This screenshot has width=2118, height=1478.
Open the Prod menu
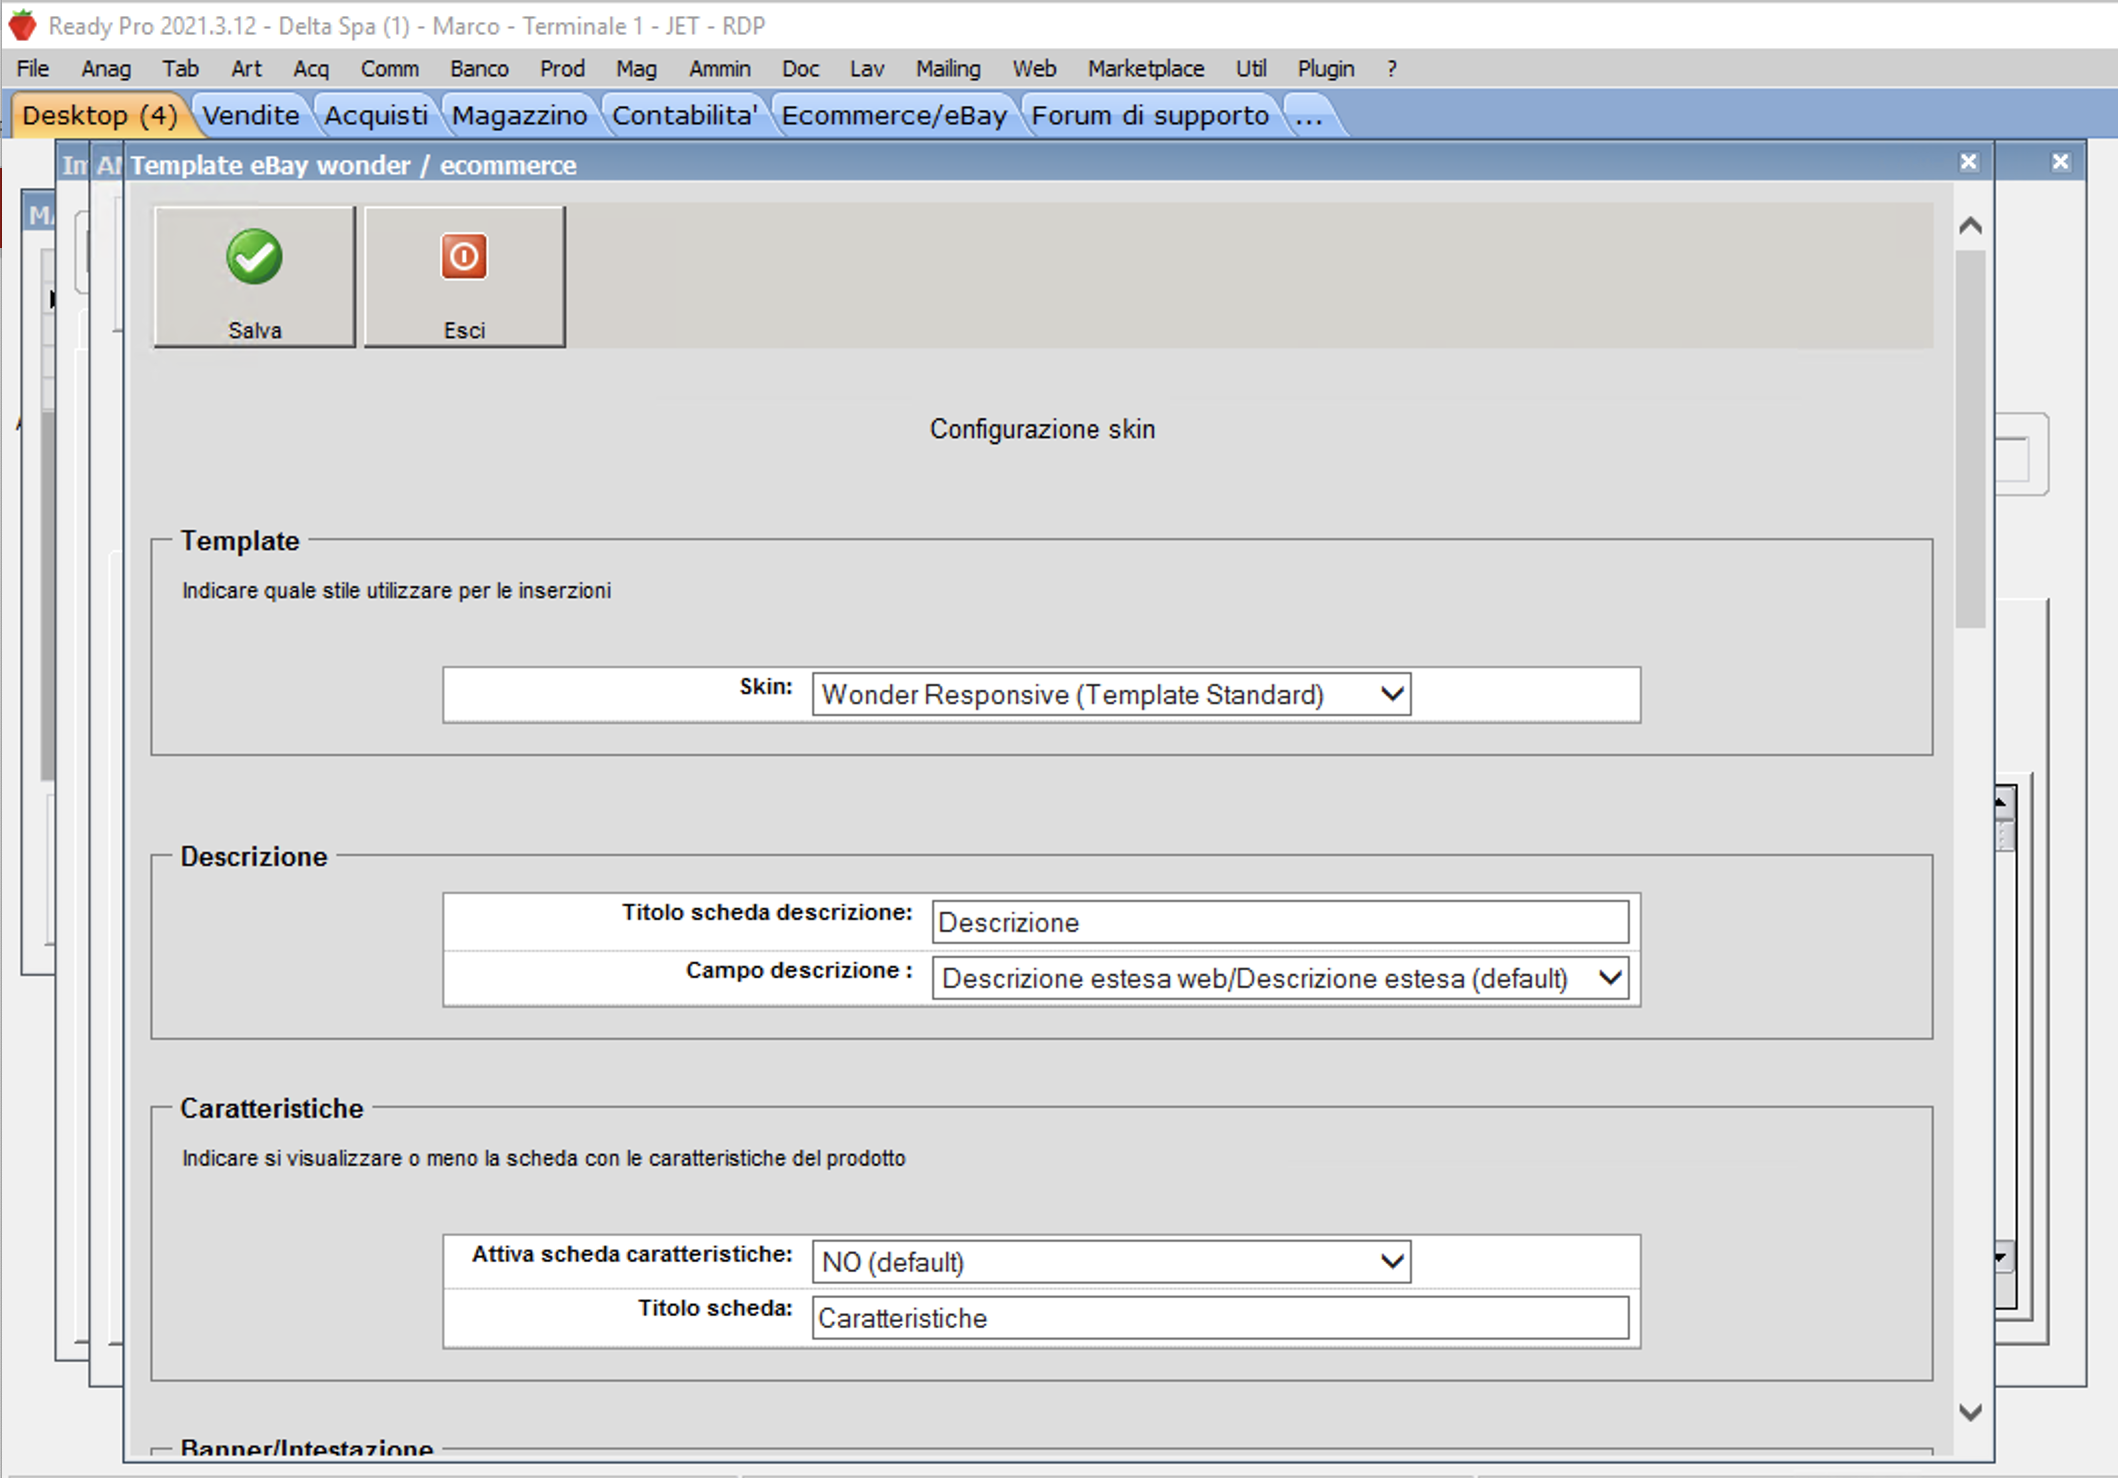coord(562,69)
